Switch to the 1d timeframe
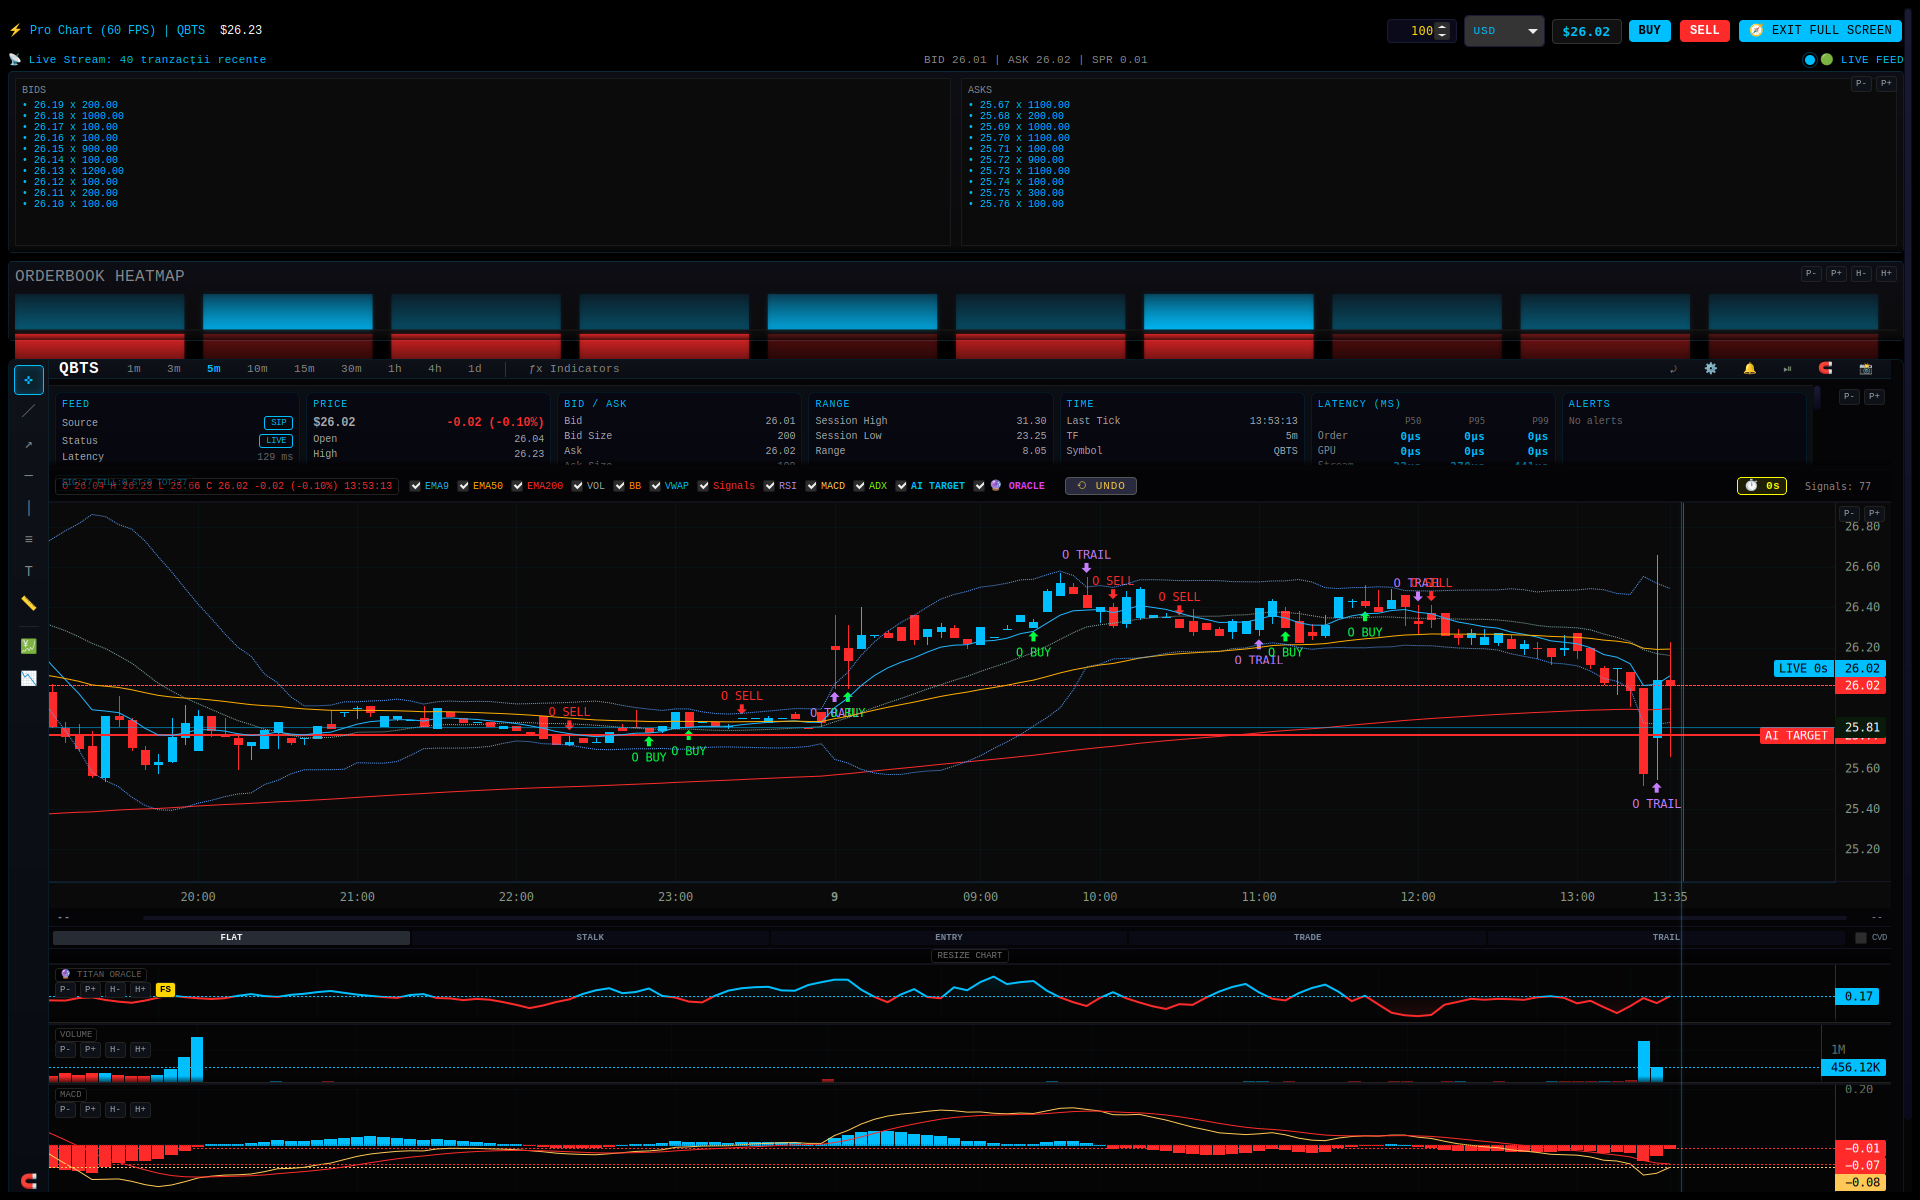Screen dimensions: 1920x1200 click(x=475, y=369)
